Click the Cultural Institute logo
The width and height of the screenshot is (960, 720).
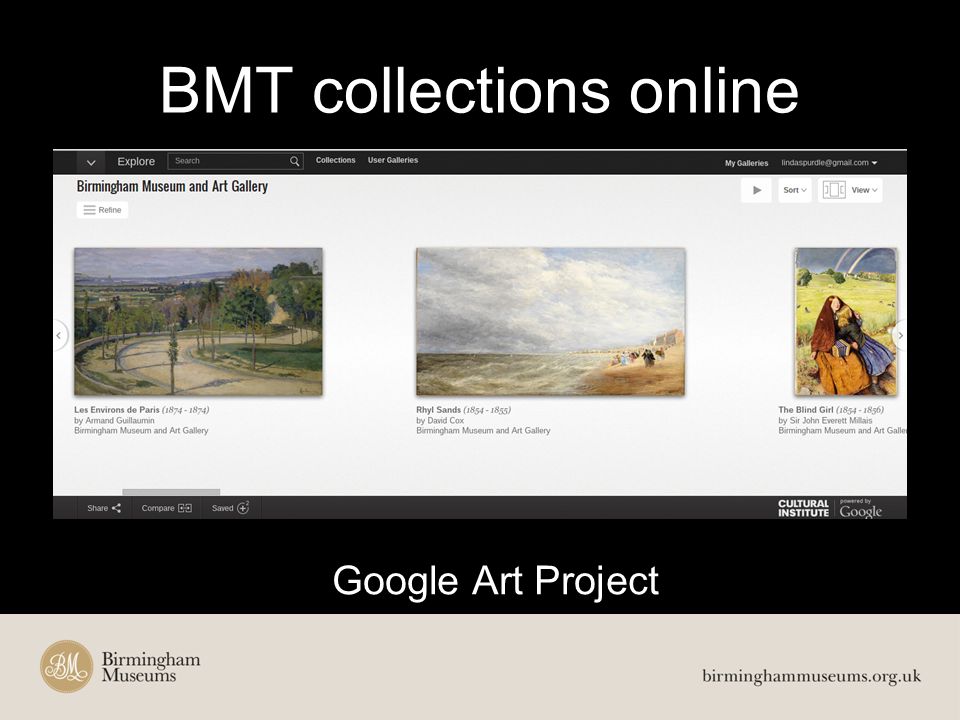coord(803,508)
